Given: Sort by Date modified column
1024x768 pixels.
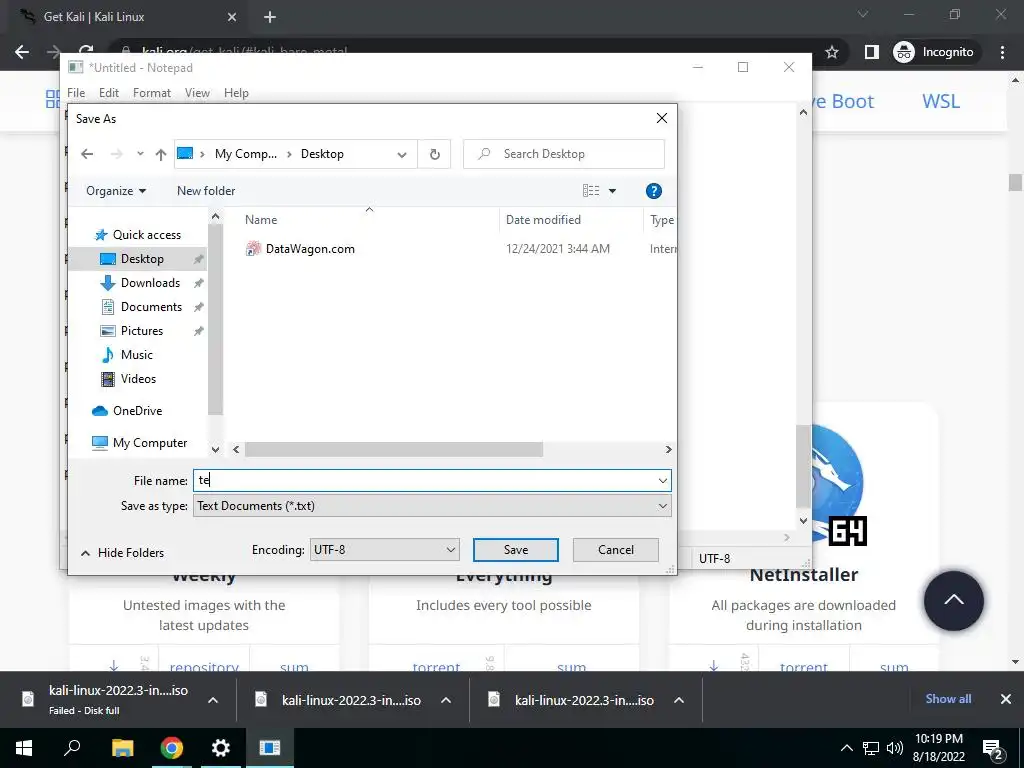Looking at the screenshot, I should [543, 220].
